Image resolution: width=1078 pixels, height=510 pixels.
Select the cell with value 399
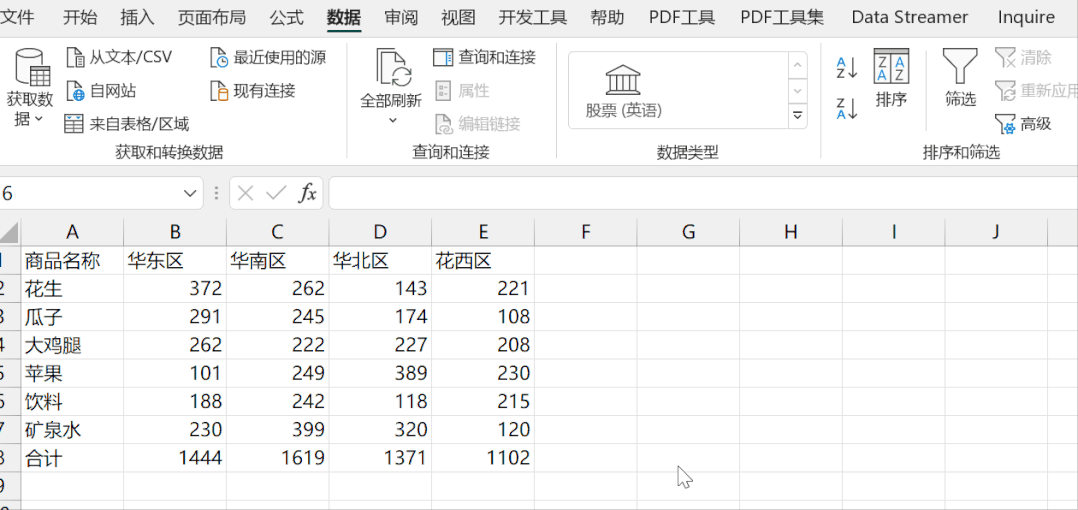pos(278,430)
